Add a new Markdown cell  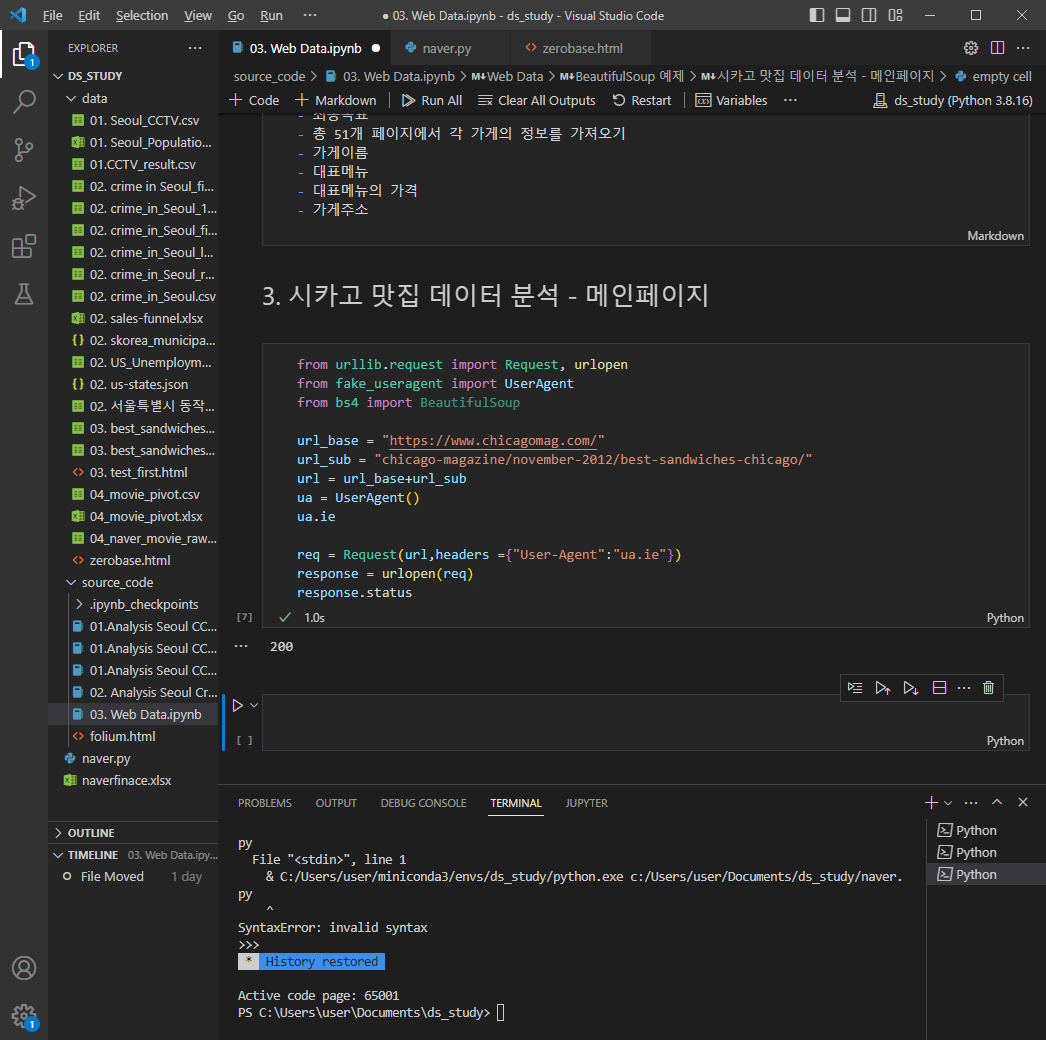(336, 100)
